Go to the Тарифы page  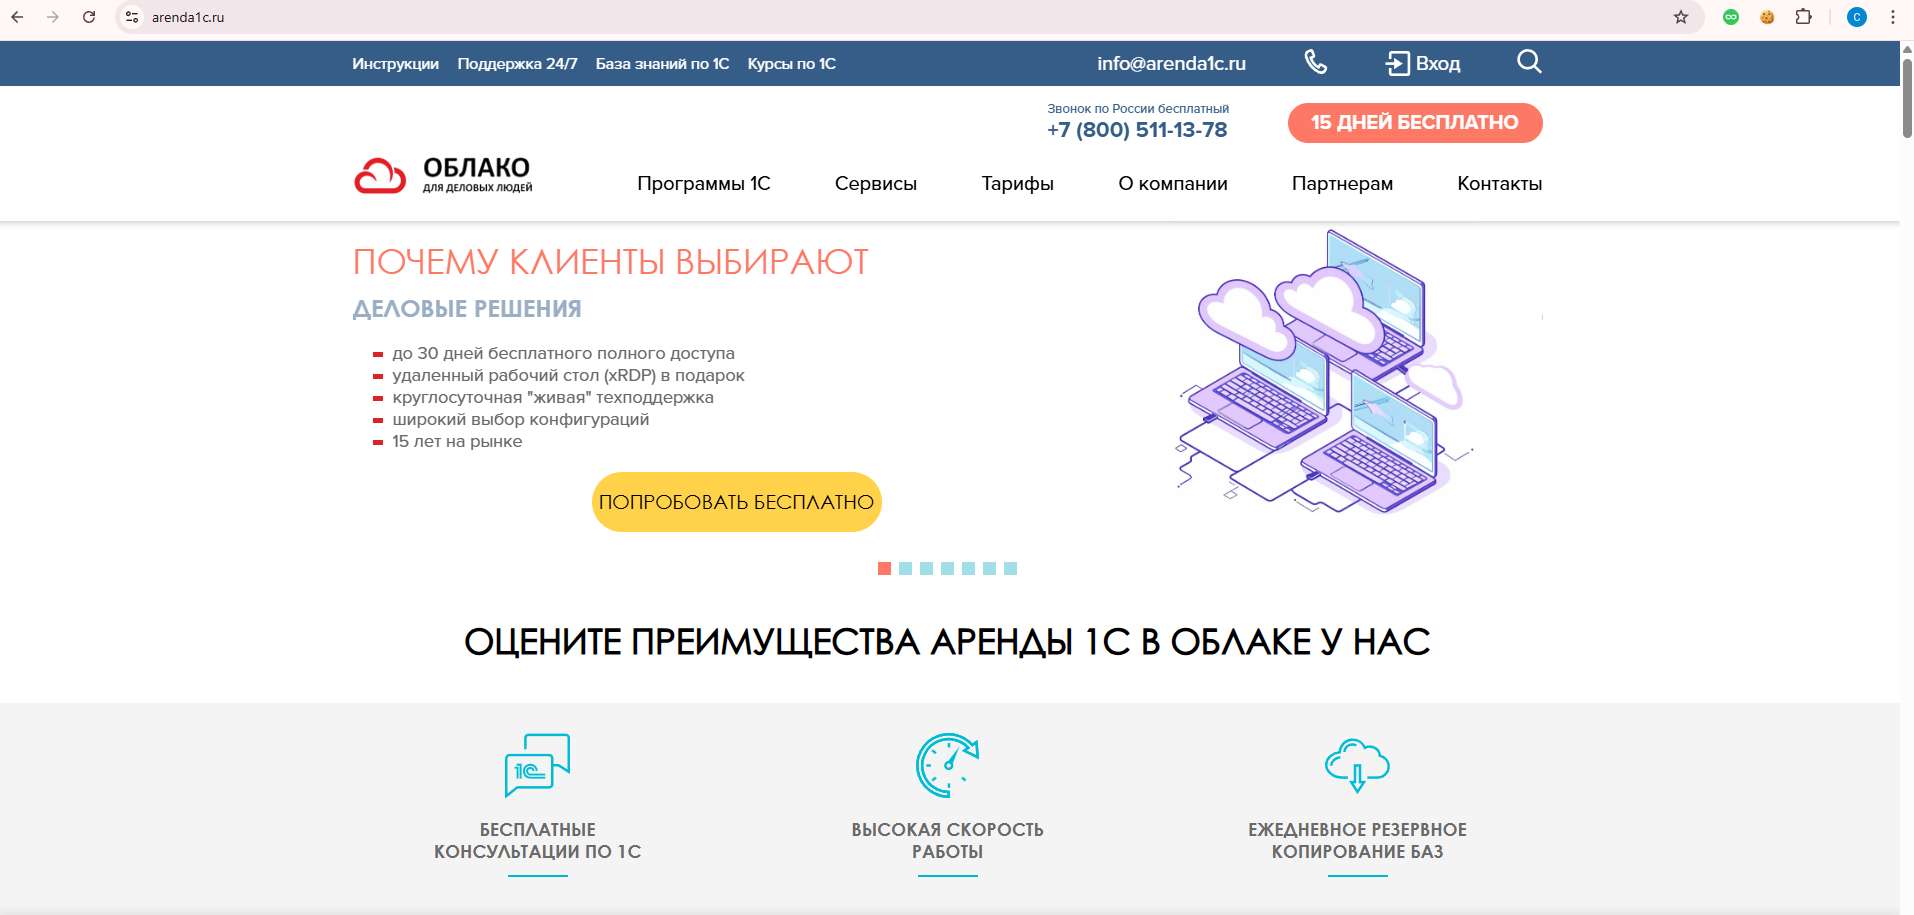coord(1017,184)
